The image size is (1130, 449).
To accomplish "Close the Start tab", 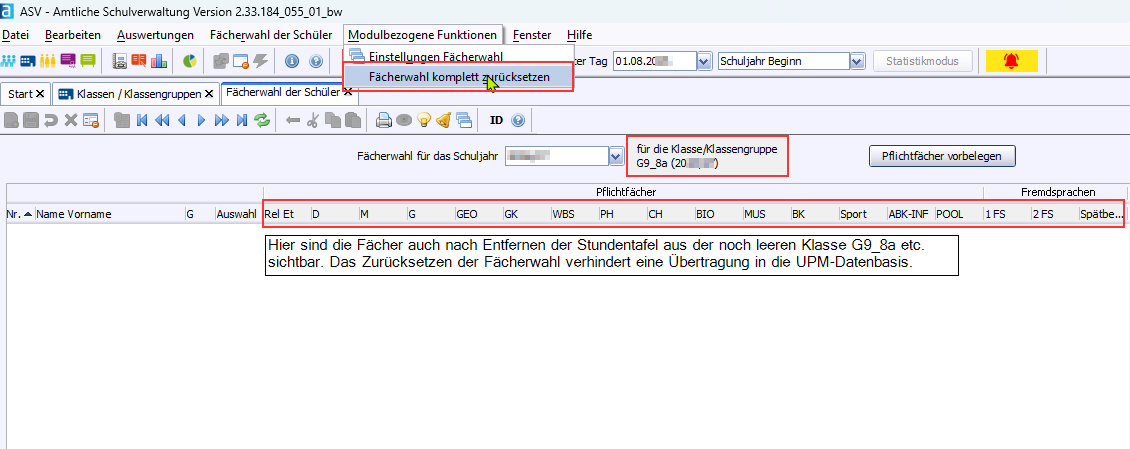I will coord(40,94).
